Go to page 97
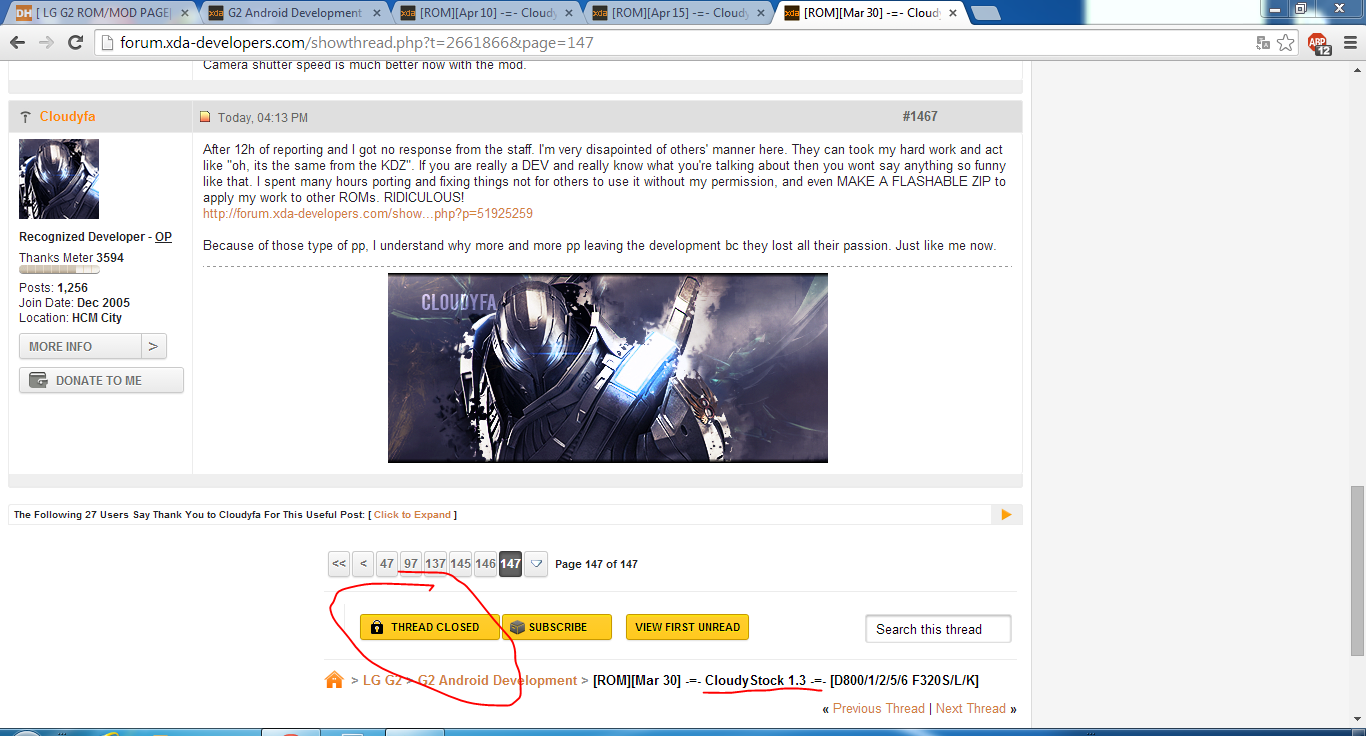 pos(411,564)
